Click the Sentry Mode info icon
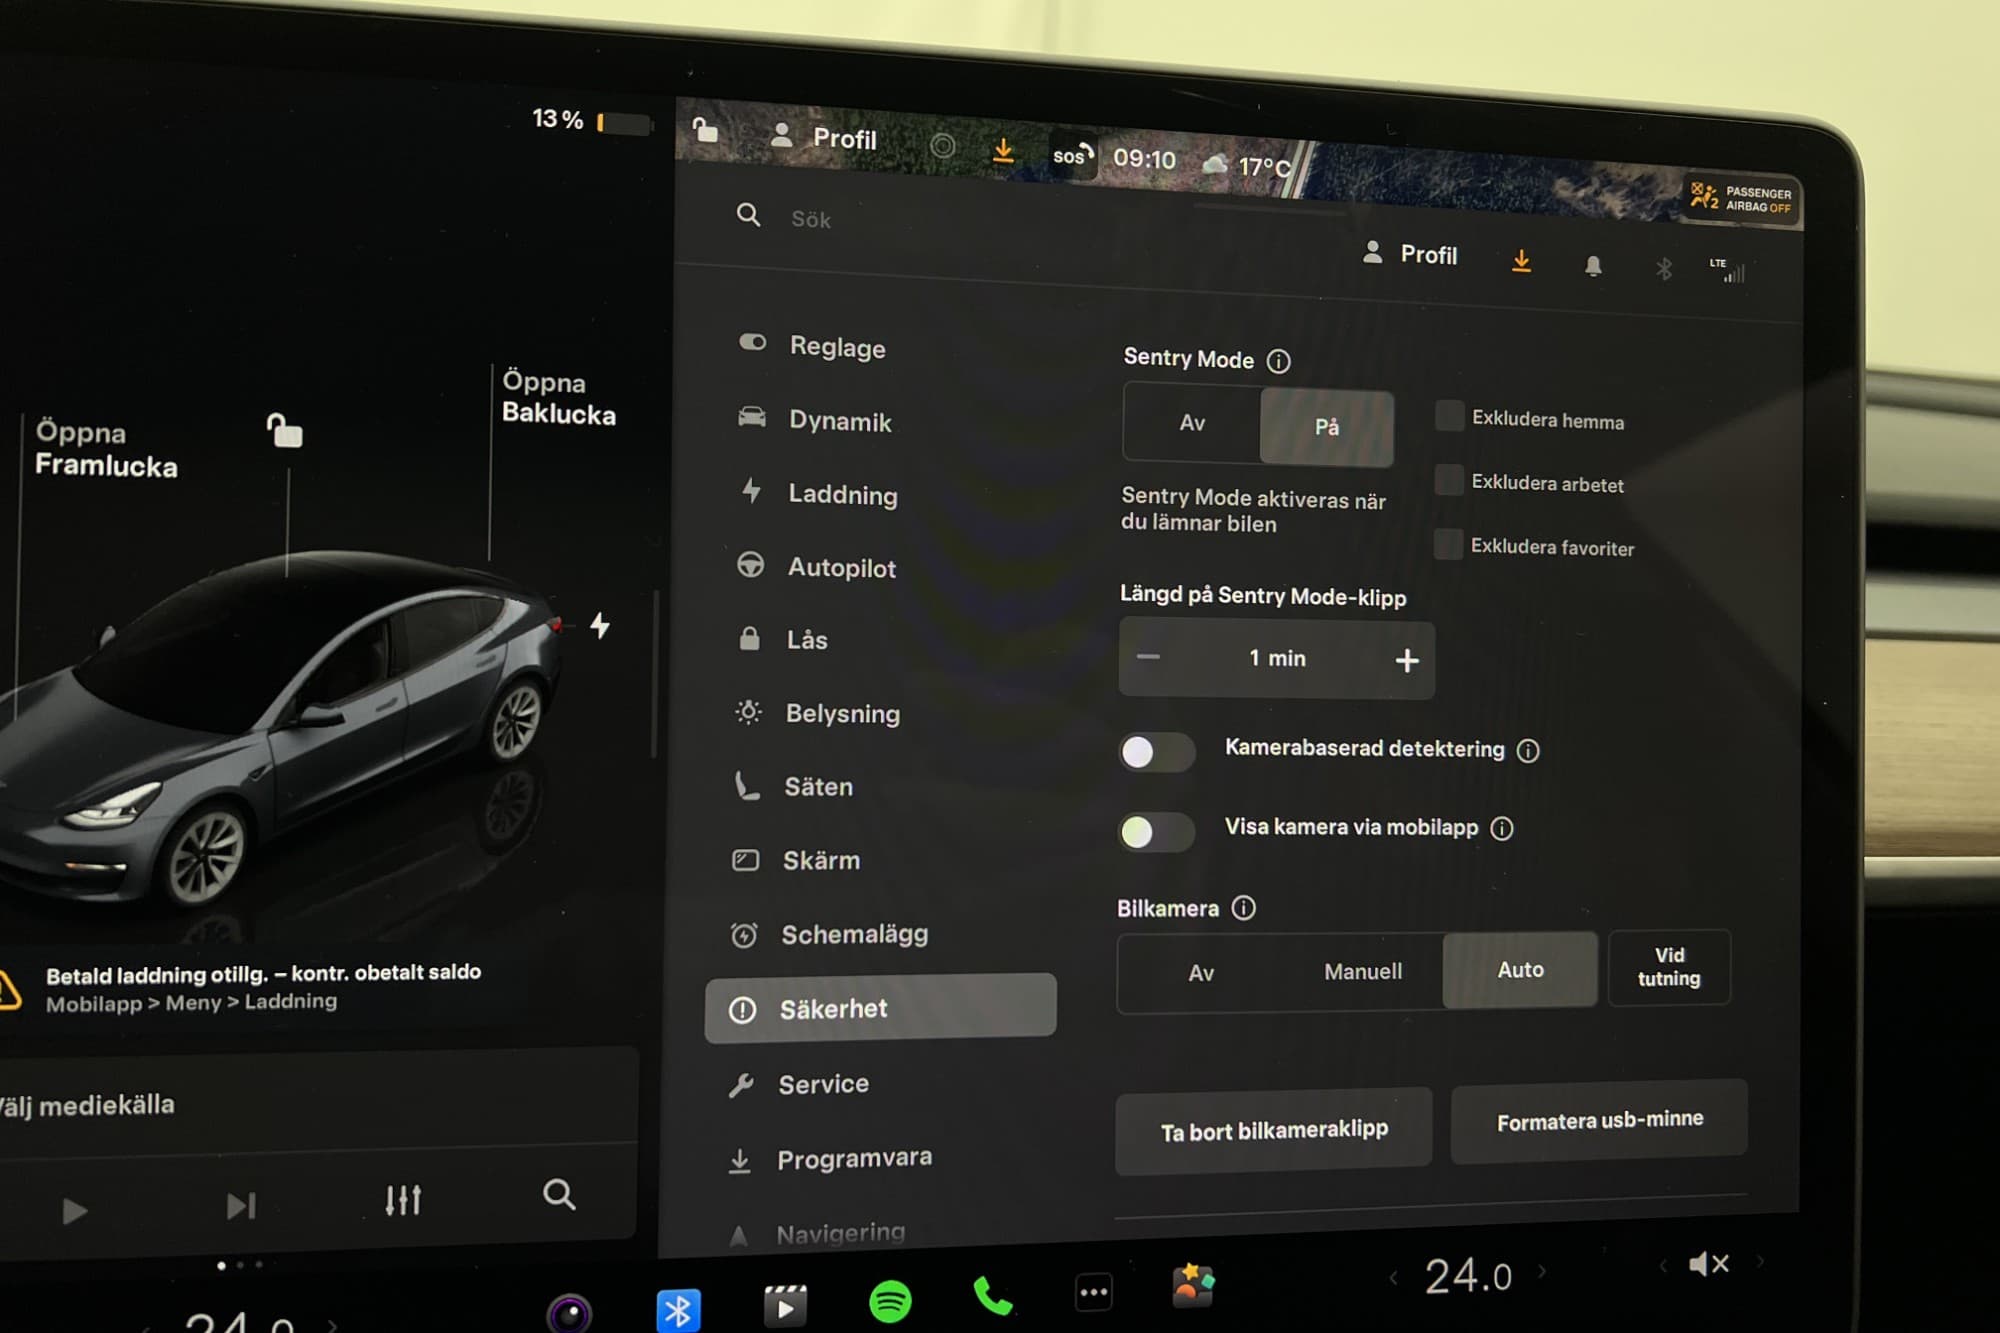The height and width of the screenshot is (1333, 2000). (x=1278, y=361)
